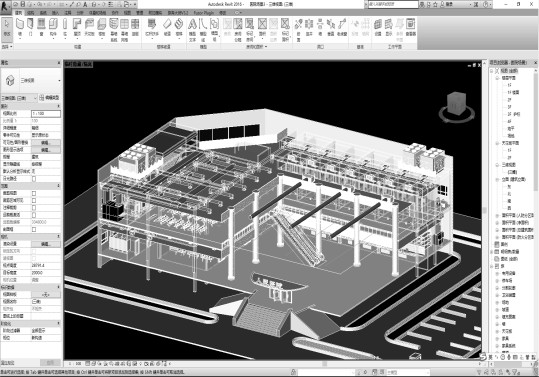
Task: Collapse the Floor Plans node in Project Browser
Action: (497, 78)
